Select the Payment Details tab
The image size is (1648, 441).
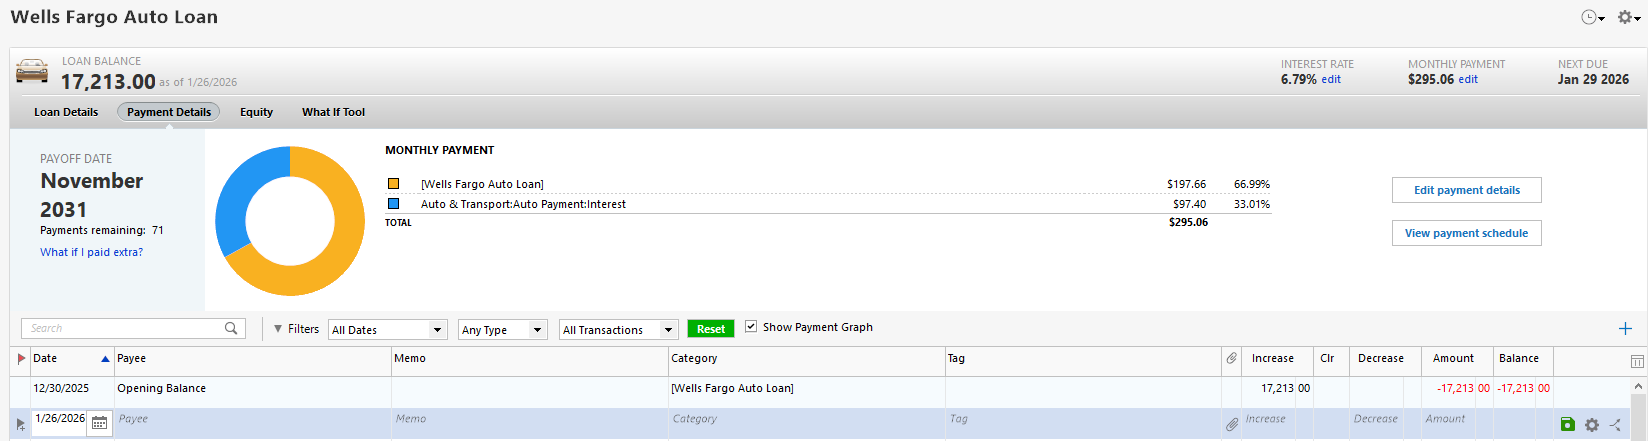(x=169, y=112)
